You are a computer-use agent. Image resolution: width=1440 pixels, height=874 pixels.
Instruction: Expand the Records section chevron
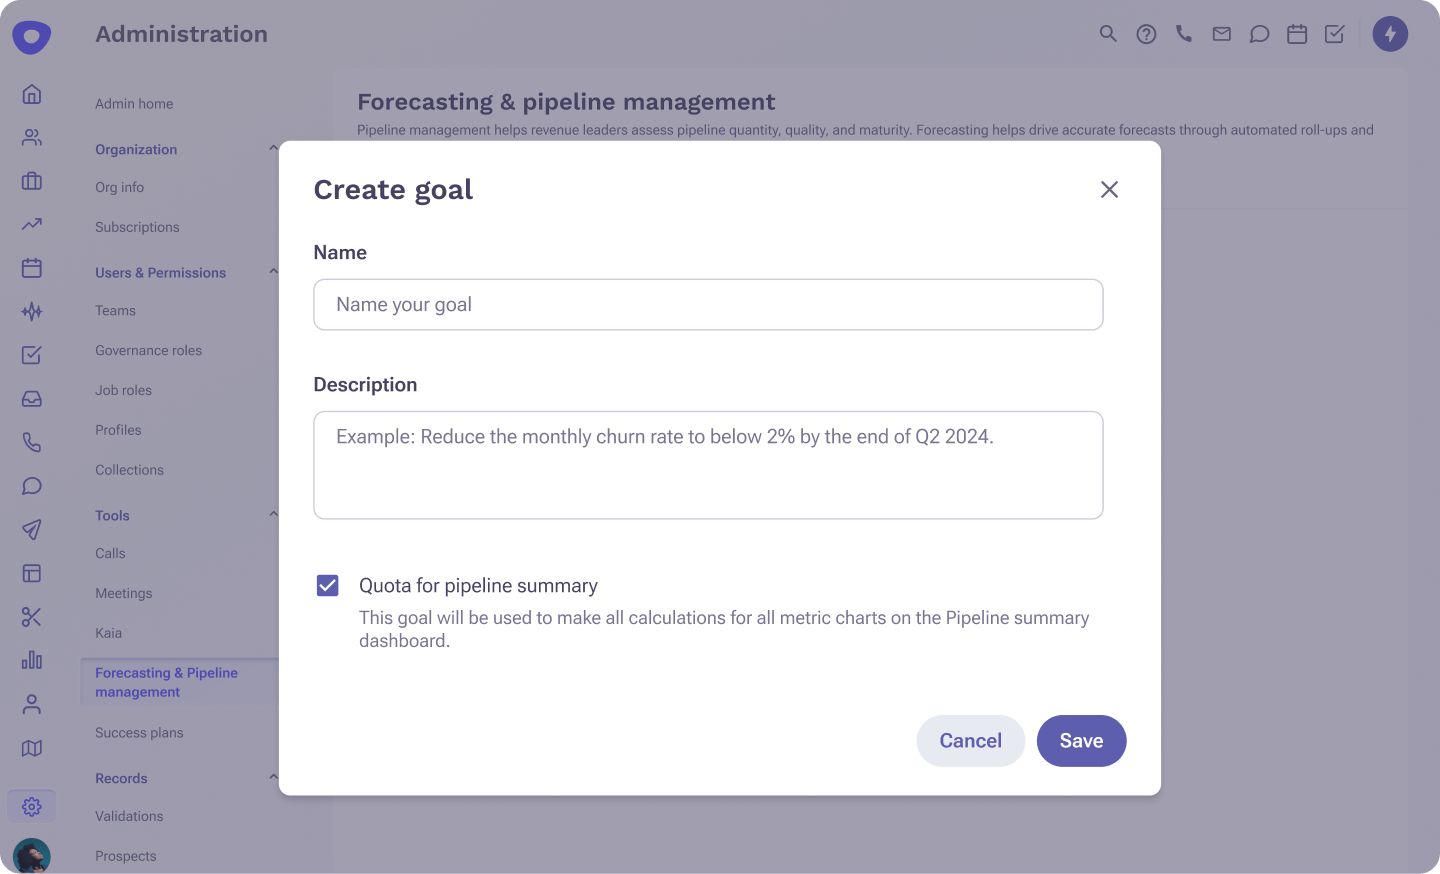(273, 776)
